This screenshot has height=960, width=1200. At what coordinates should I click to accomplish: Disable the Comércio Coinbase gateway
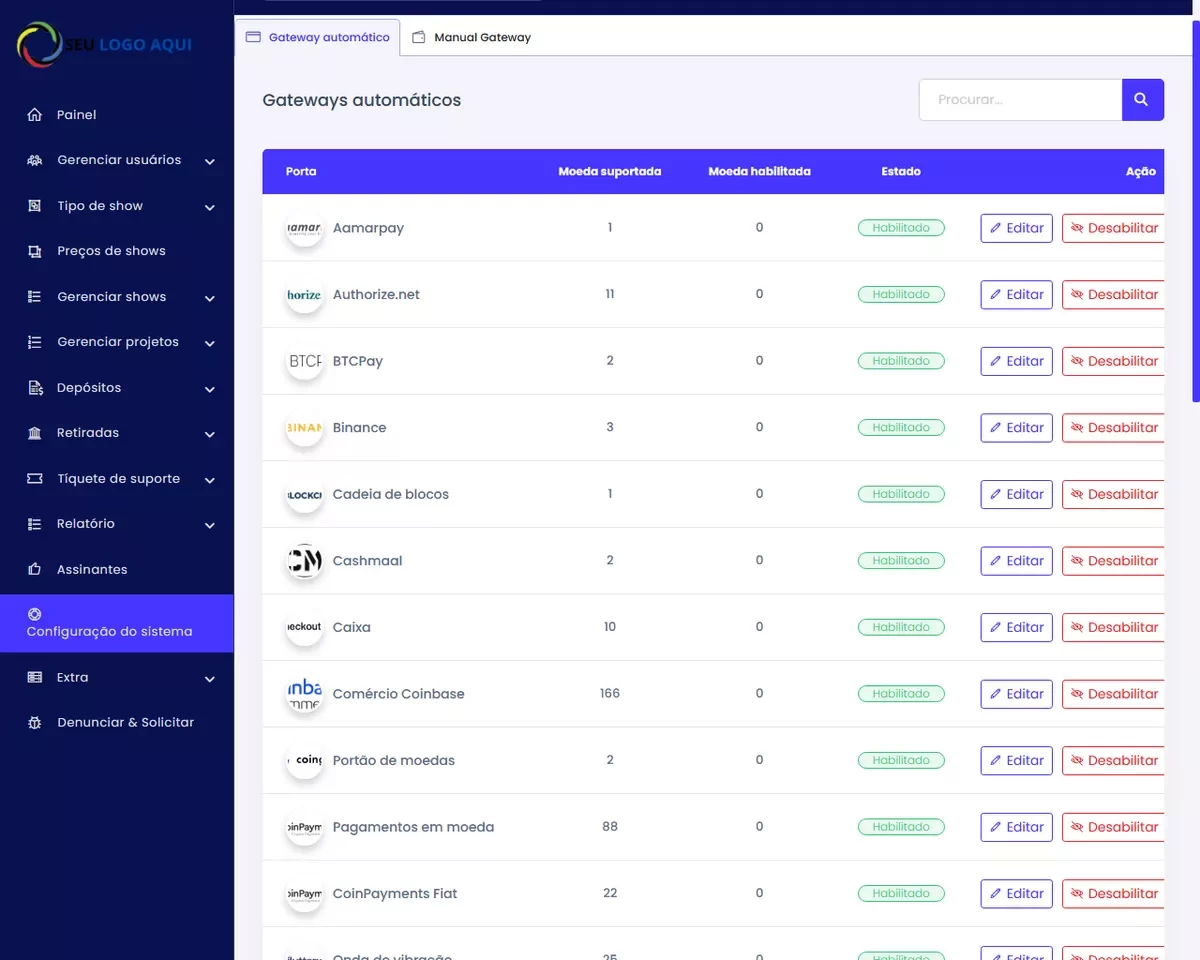click(1114, 694)
